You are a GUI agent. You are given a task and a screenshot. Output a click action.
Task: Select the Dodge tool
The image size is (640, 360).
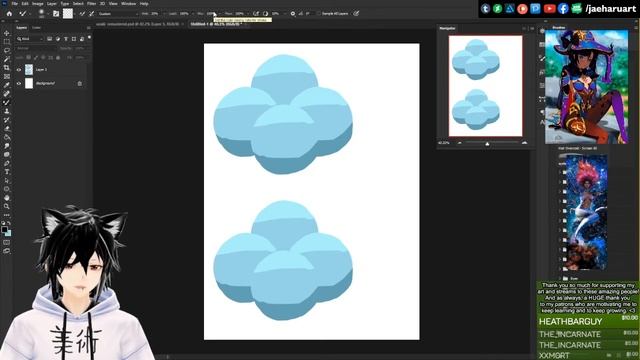coord(7,155)
